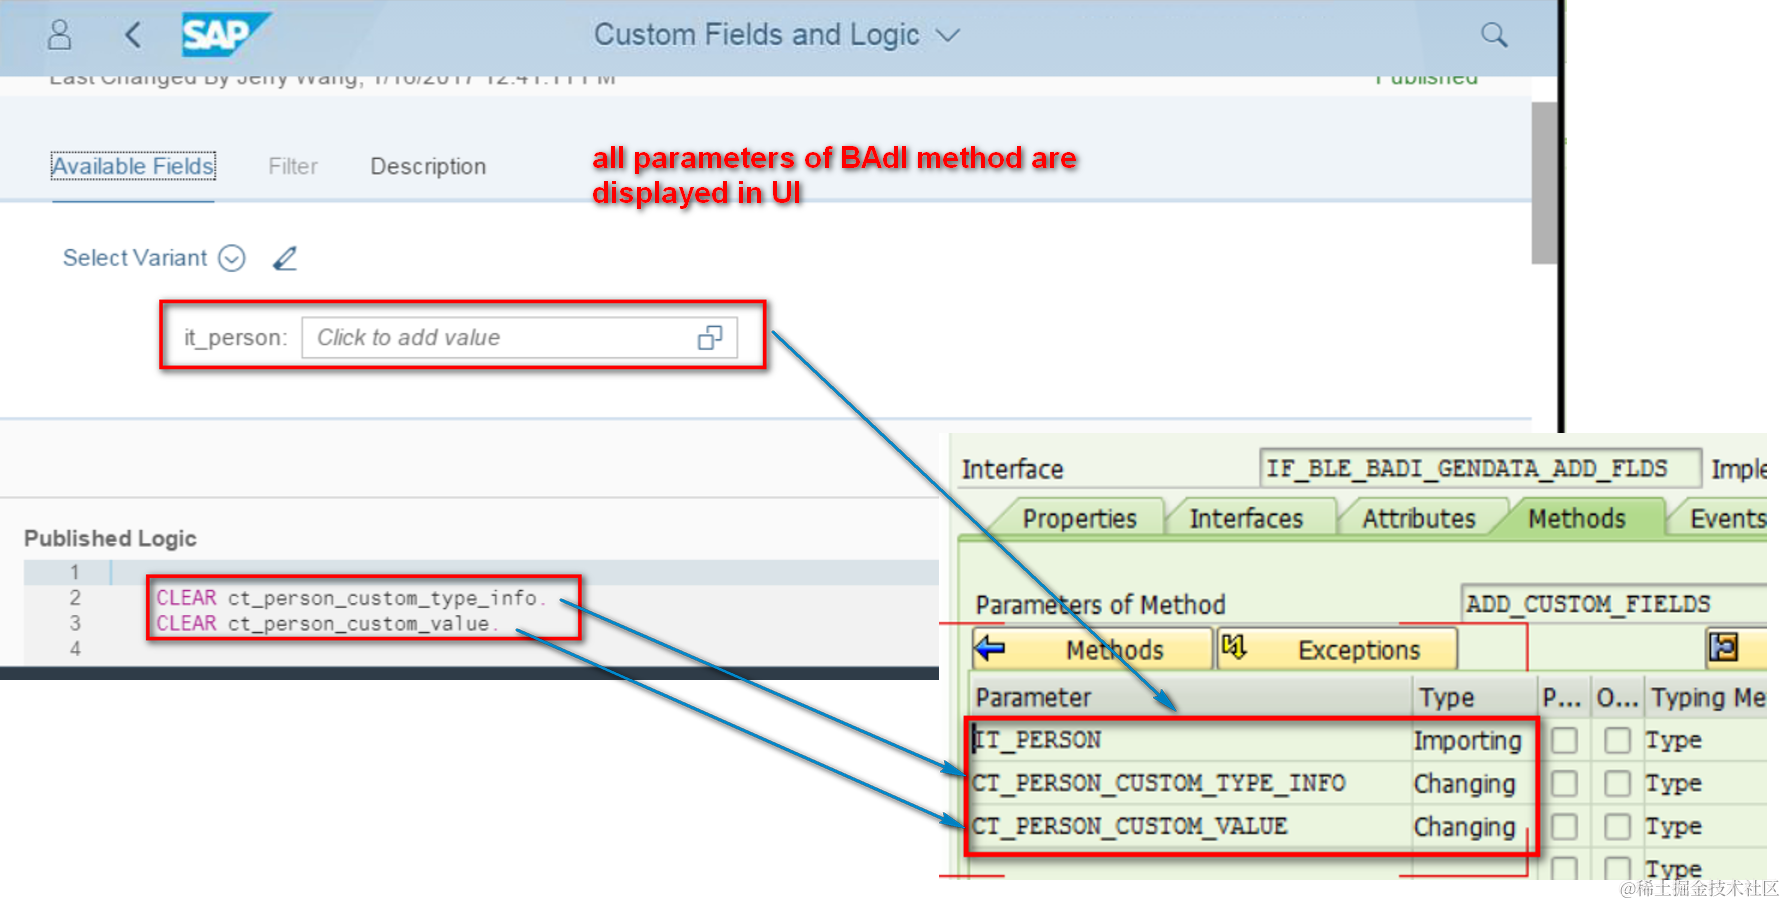This screenshot has width=1786, height=905.
Task: Click the SAP logo
Action: click(x=226, y=35)
